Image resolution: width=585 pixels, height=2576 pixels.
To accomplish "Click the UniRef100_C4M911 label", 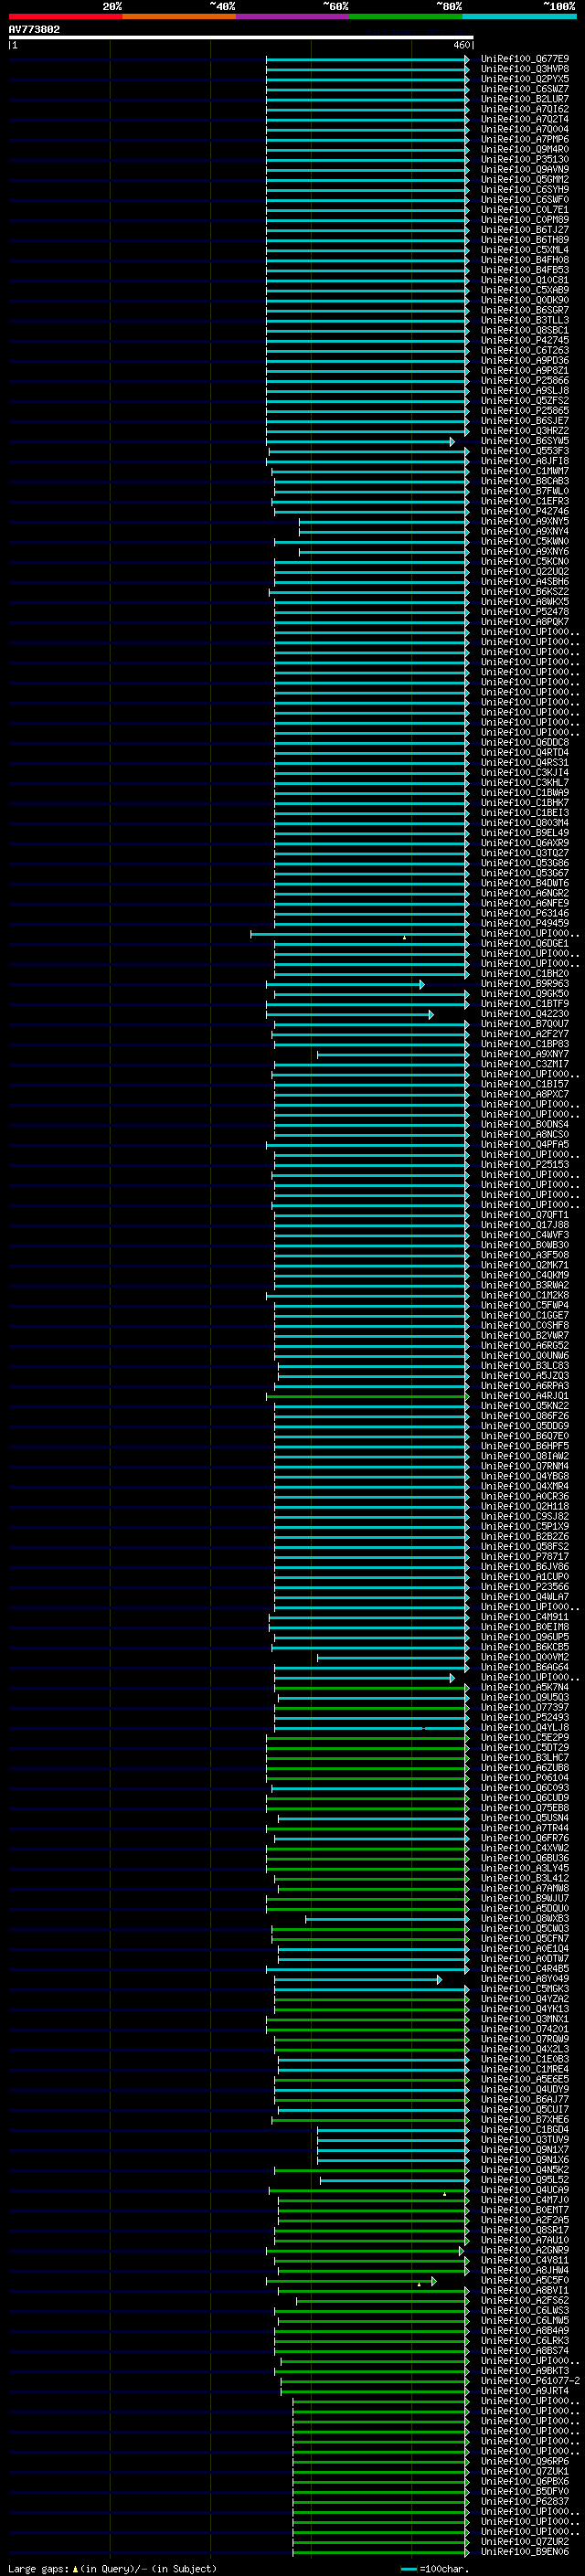I will [524, 1617].
